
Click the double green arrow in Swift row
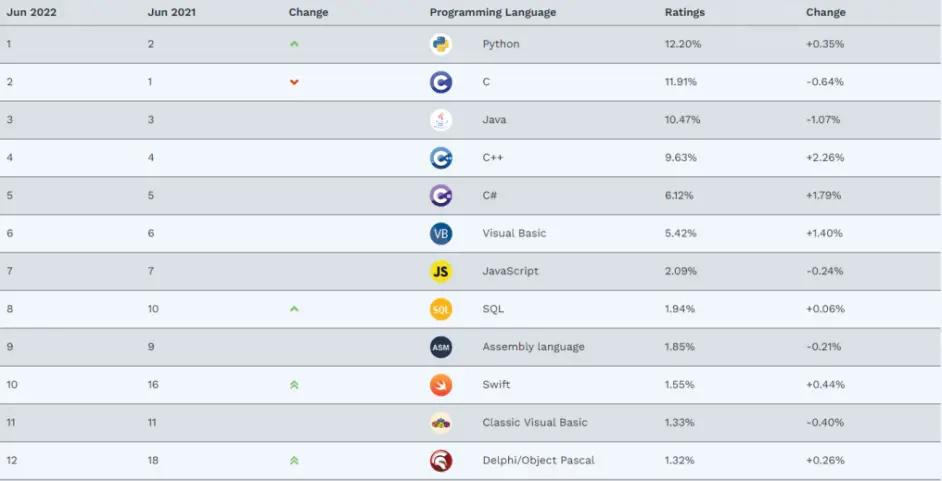pyautogui.click(x=294, y=385)
